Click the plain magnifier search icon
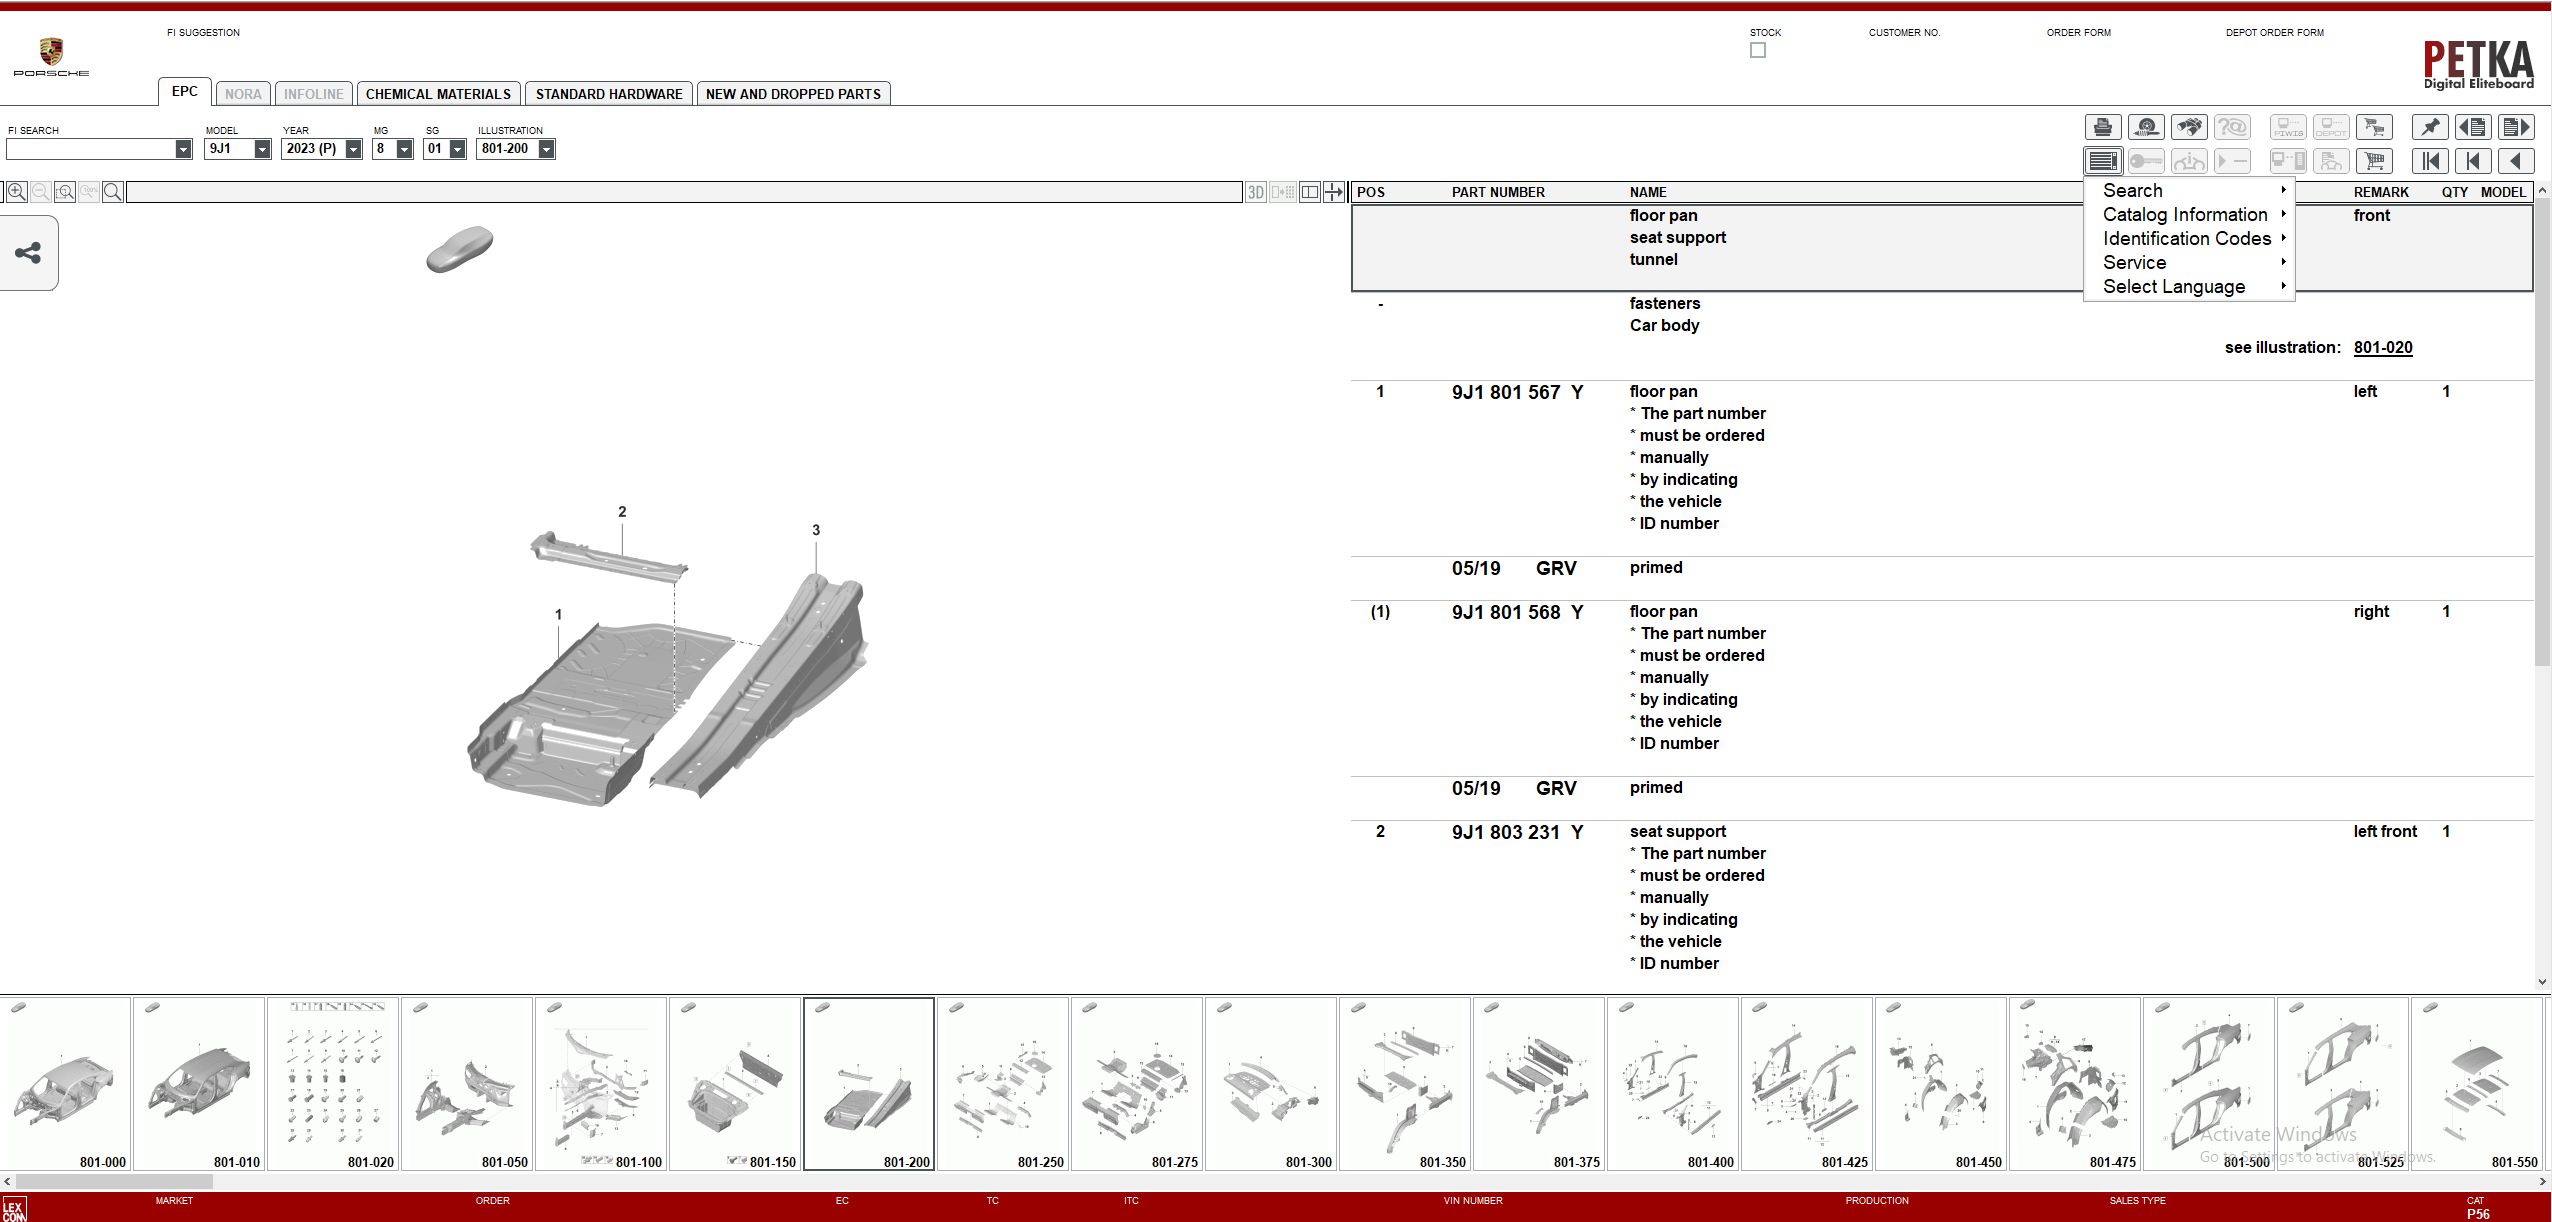Viewport: 2552px width, 1222px height. coord(113,192)
